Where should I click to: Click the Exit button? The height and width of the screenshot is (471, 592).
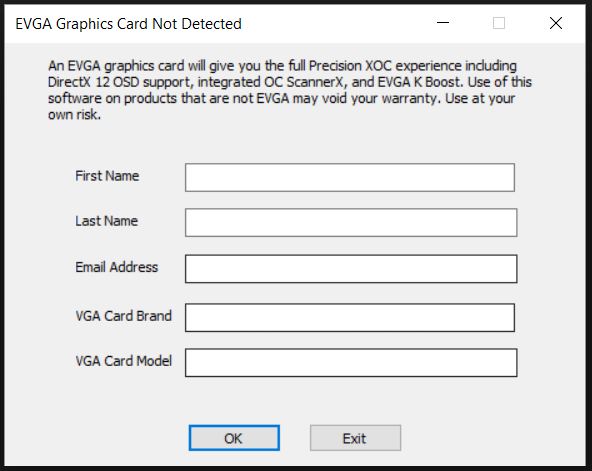click(355, 438)
